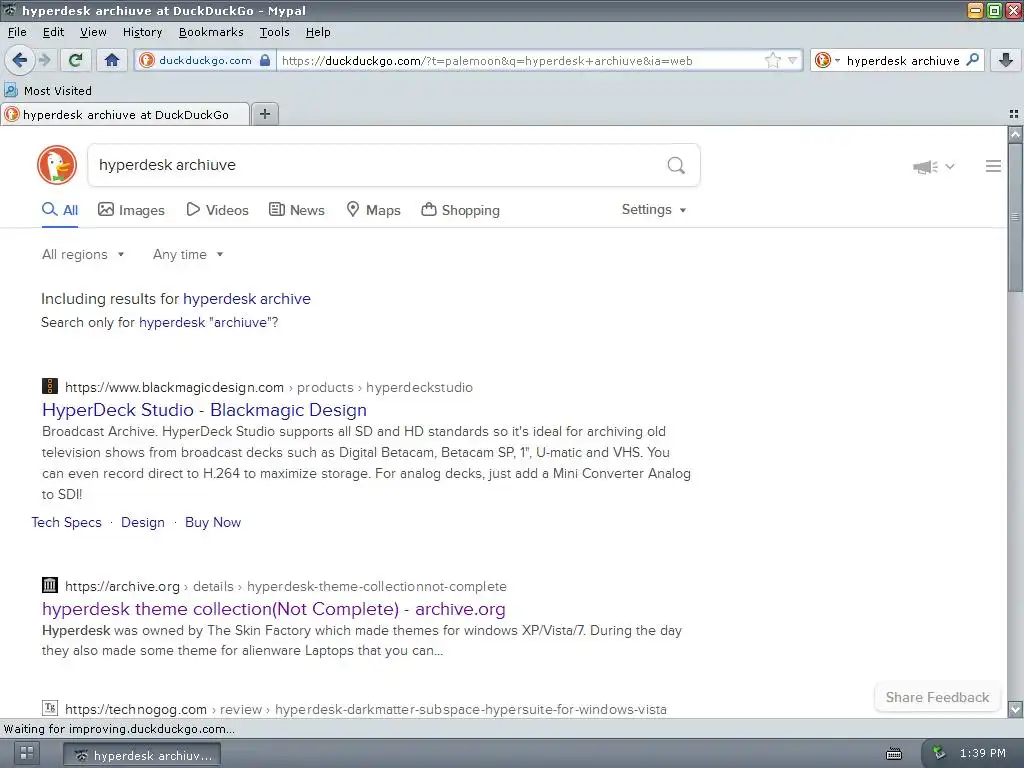1024x768 pixels.
Task: Click the tab groups icon
Action: 1014,114
